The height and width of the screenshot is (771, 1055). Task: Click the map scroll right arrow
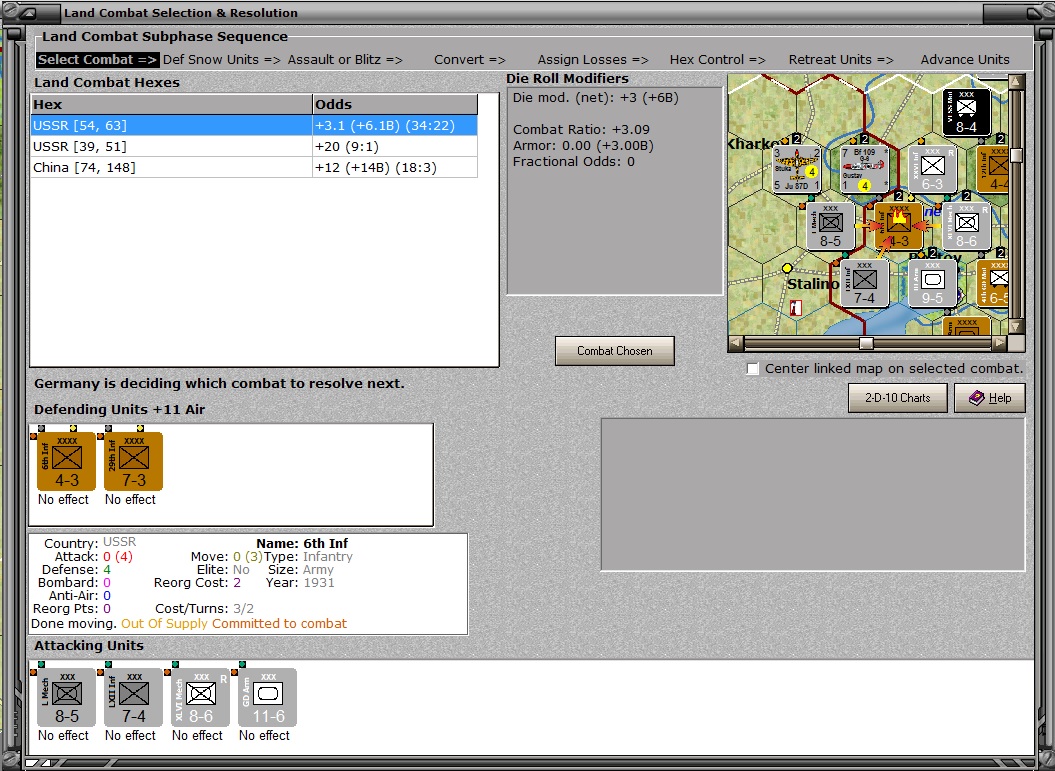(x=1000, y=343)
